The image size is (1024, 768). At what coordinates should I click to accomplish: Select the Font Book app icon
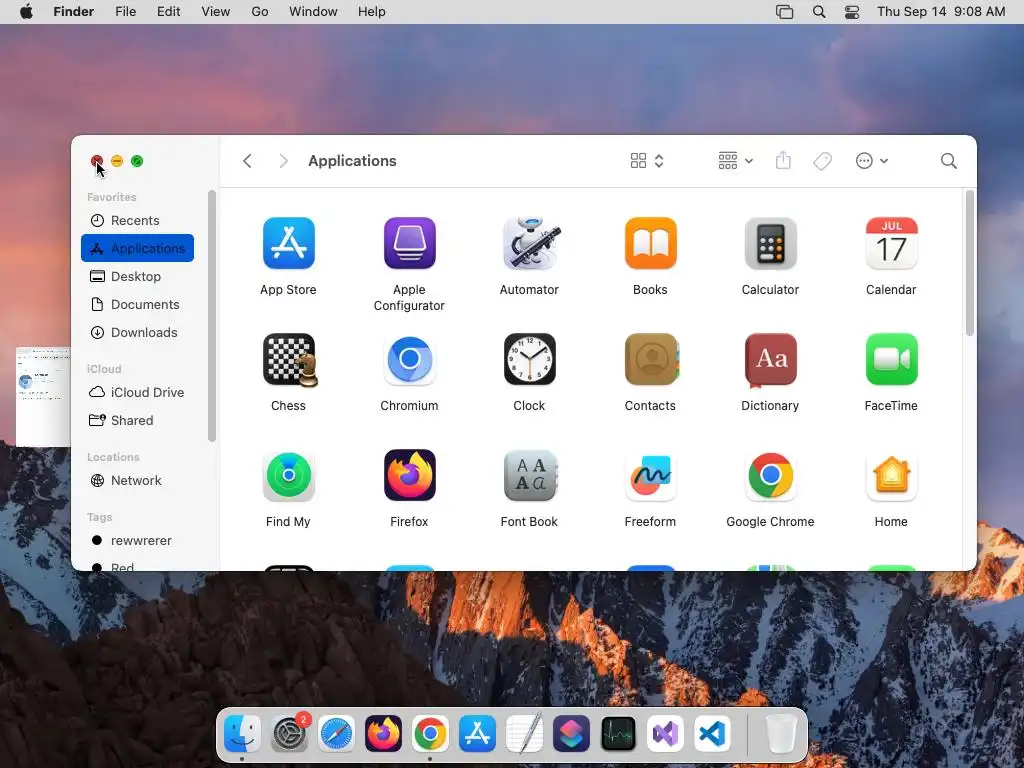[x=530, y=475]
